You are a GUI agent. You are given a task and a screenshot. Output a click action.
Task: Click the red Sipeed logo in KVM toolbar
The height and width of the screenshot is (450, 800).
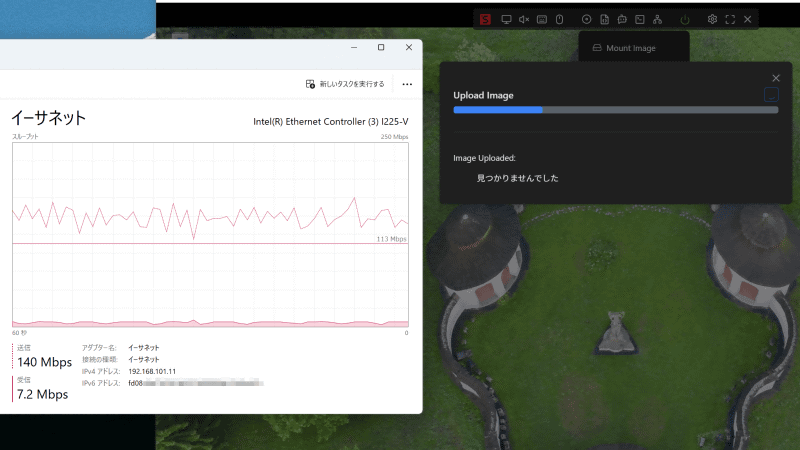[x=485, y=19]
